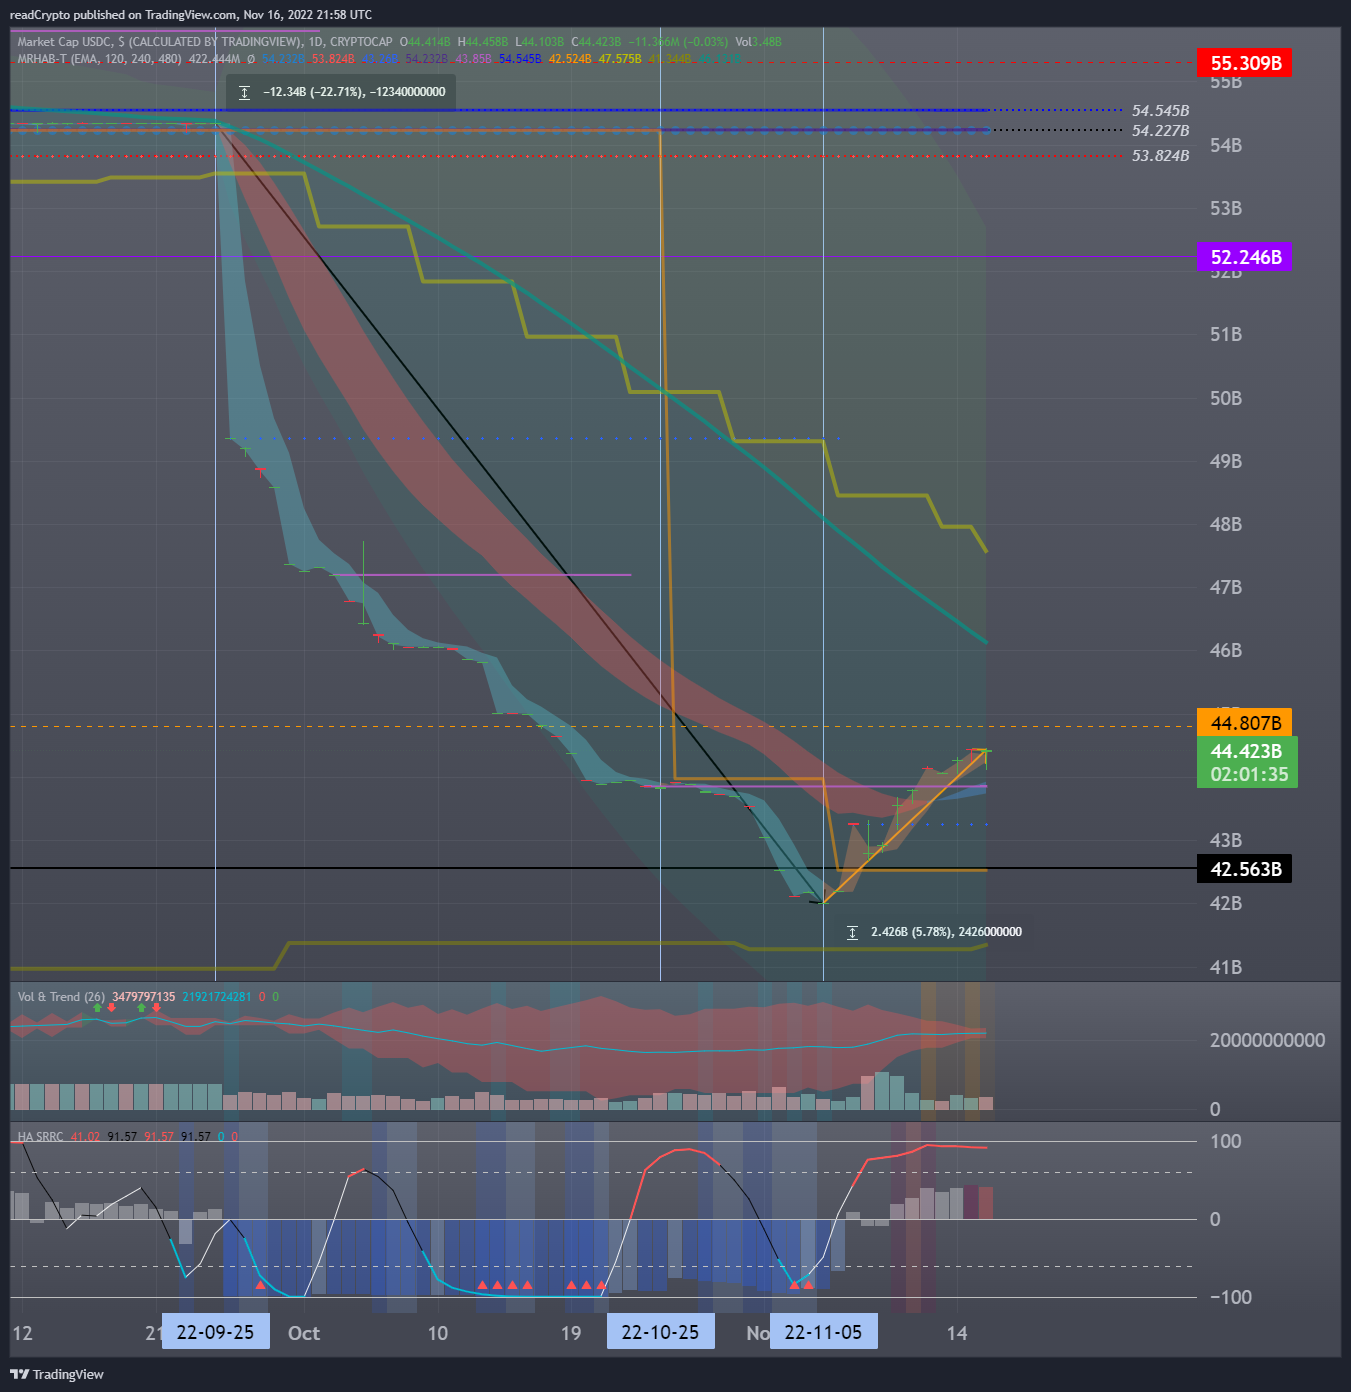This screenshot has height=1392, width=1351.
Task: Click the 46B tick on price axis
Action: tap(1226, 650)
